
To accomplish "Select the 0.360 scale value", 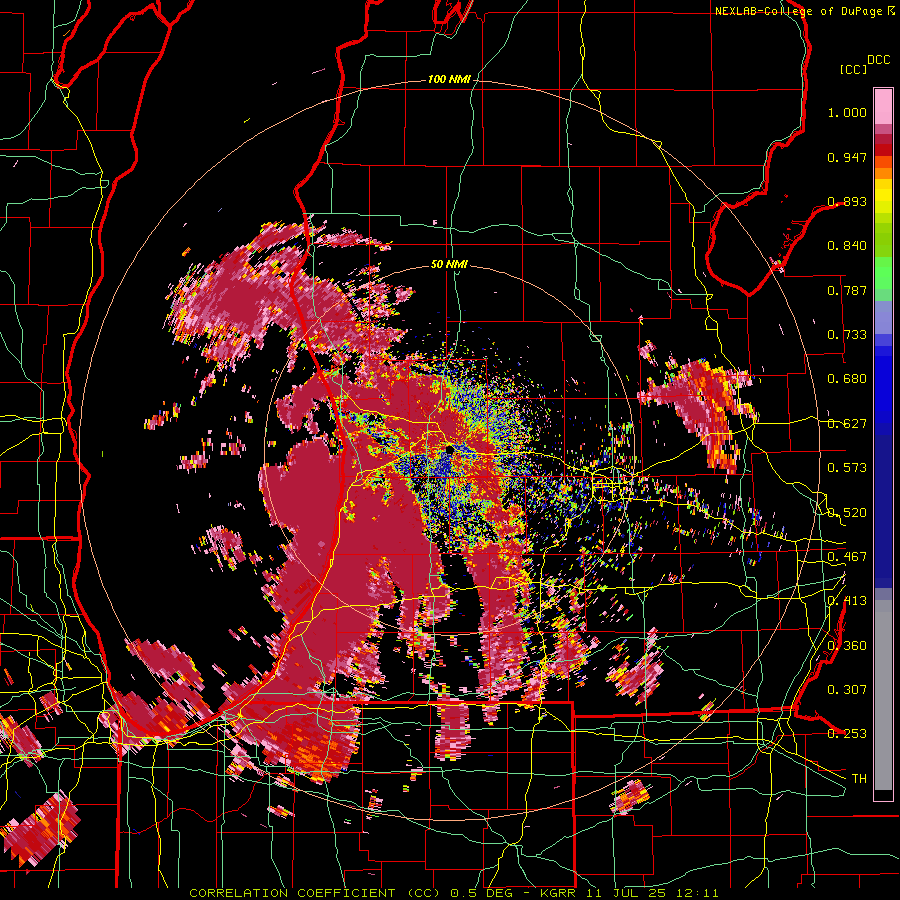I will pos(847,646).
